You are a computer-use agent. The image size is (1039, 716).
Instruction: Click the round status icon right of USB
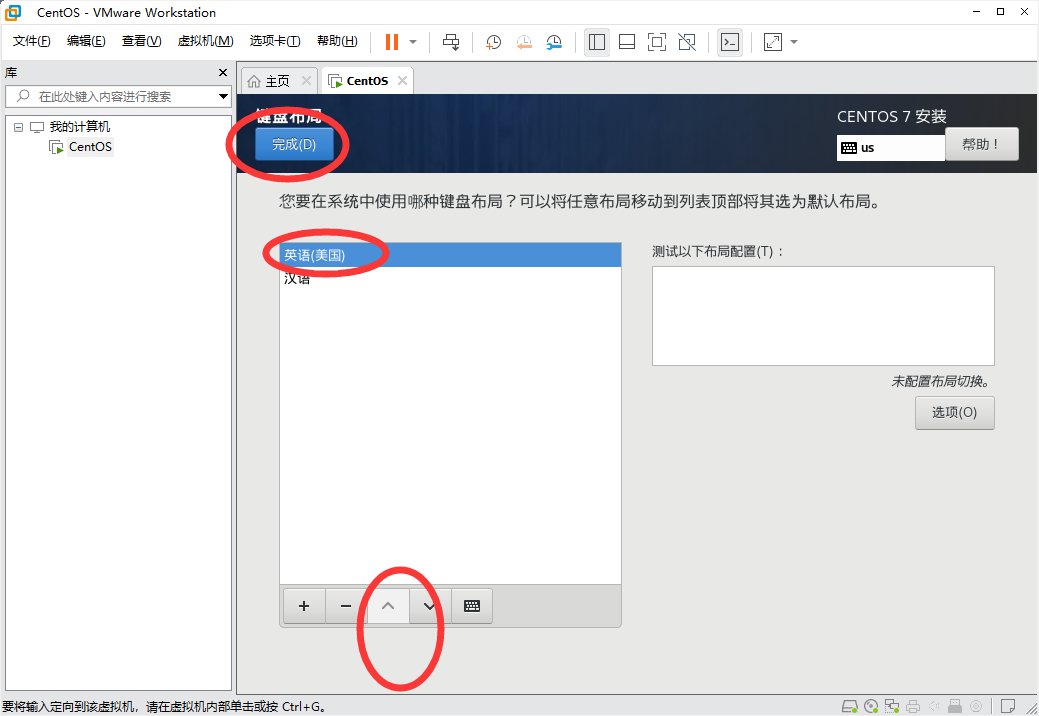point(976,707)
